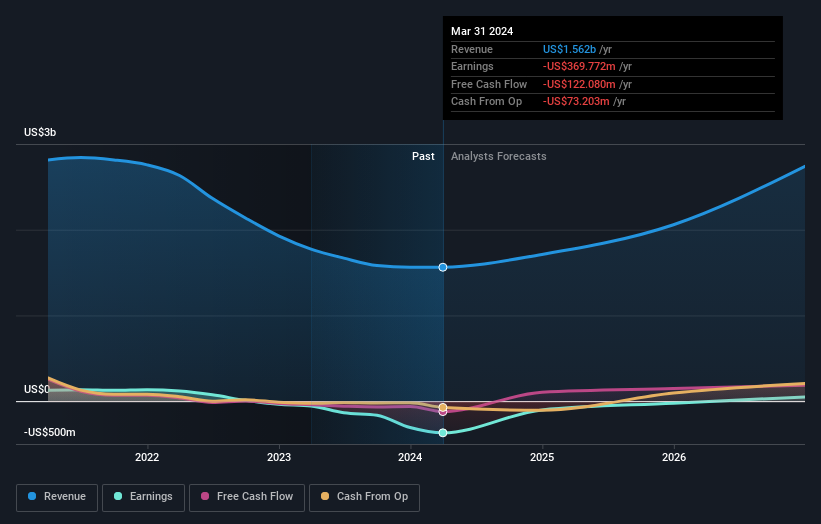821x524 pixels.
Task: Click the -US$369.772m earnings value
Action: (x=579, y=66)
